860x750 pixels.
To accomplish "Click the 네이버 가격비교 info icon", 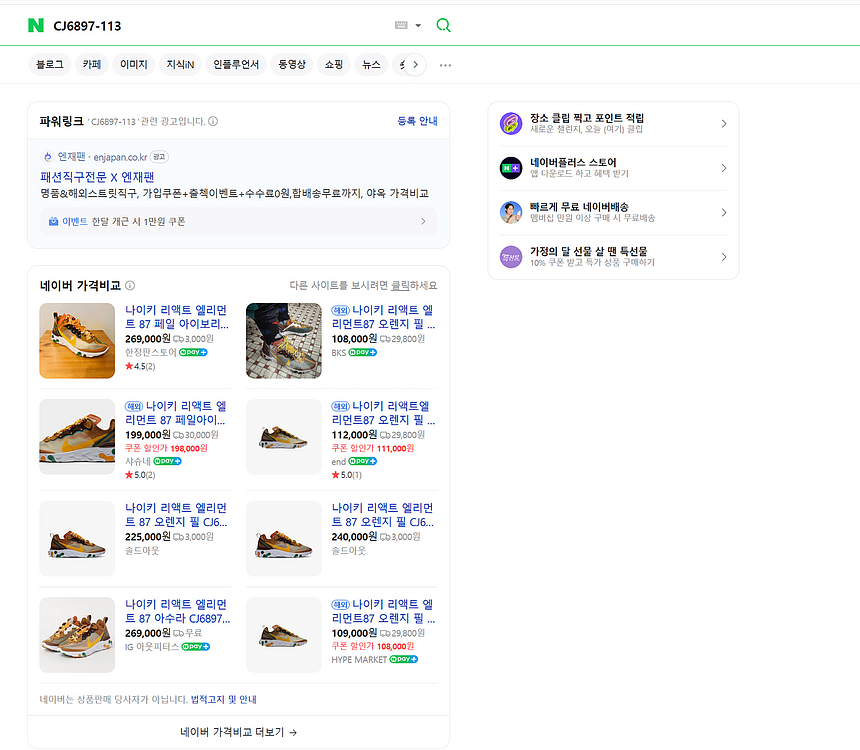I will coord(130,285).
